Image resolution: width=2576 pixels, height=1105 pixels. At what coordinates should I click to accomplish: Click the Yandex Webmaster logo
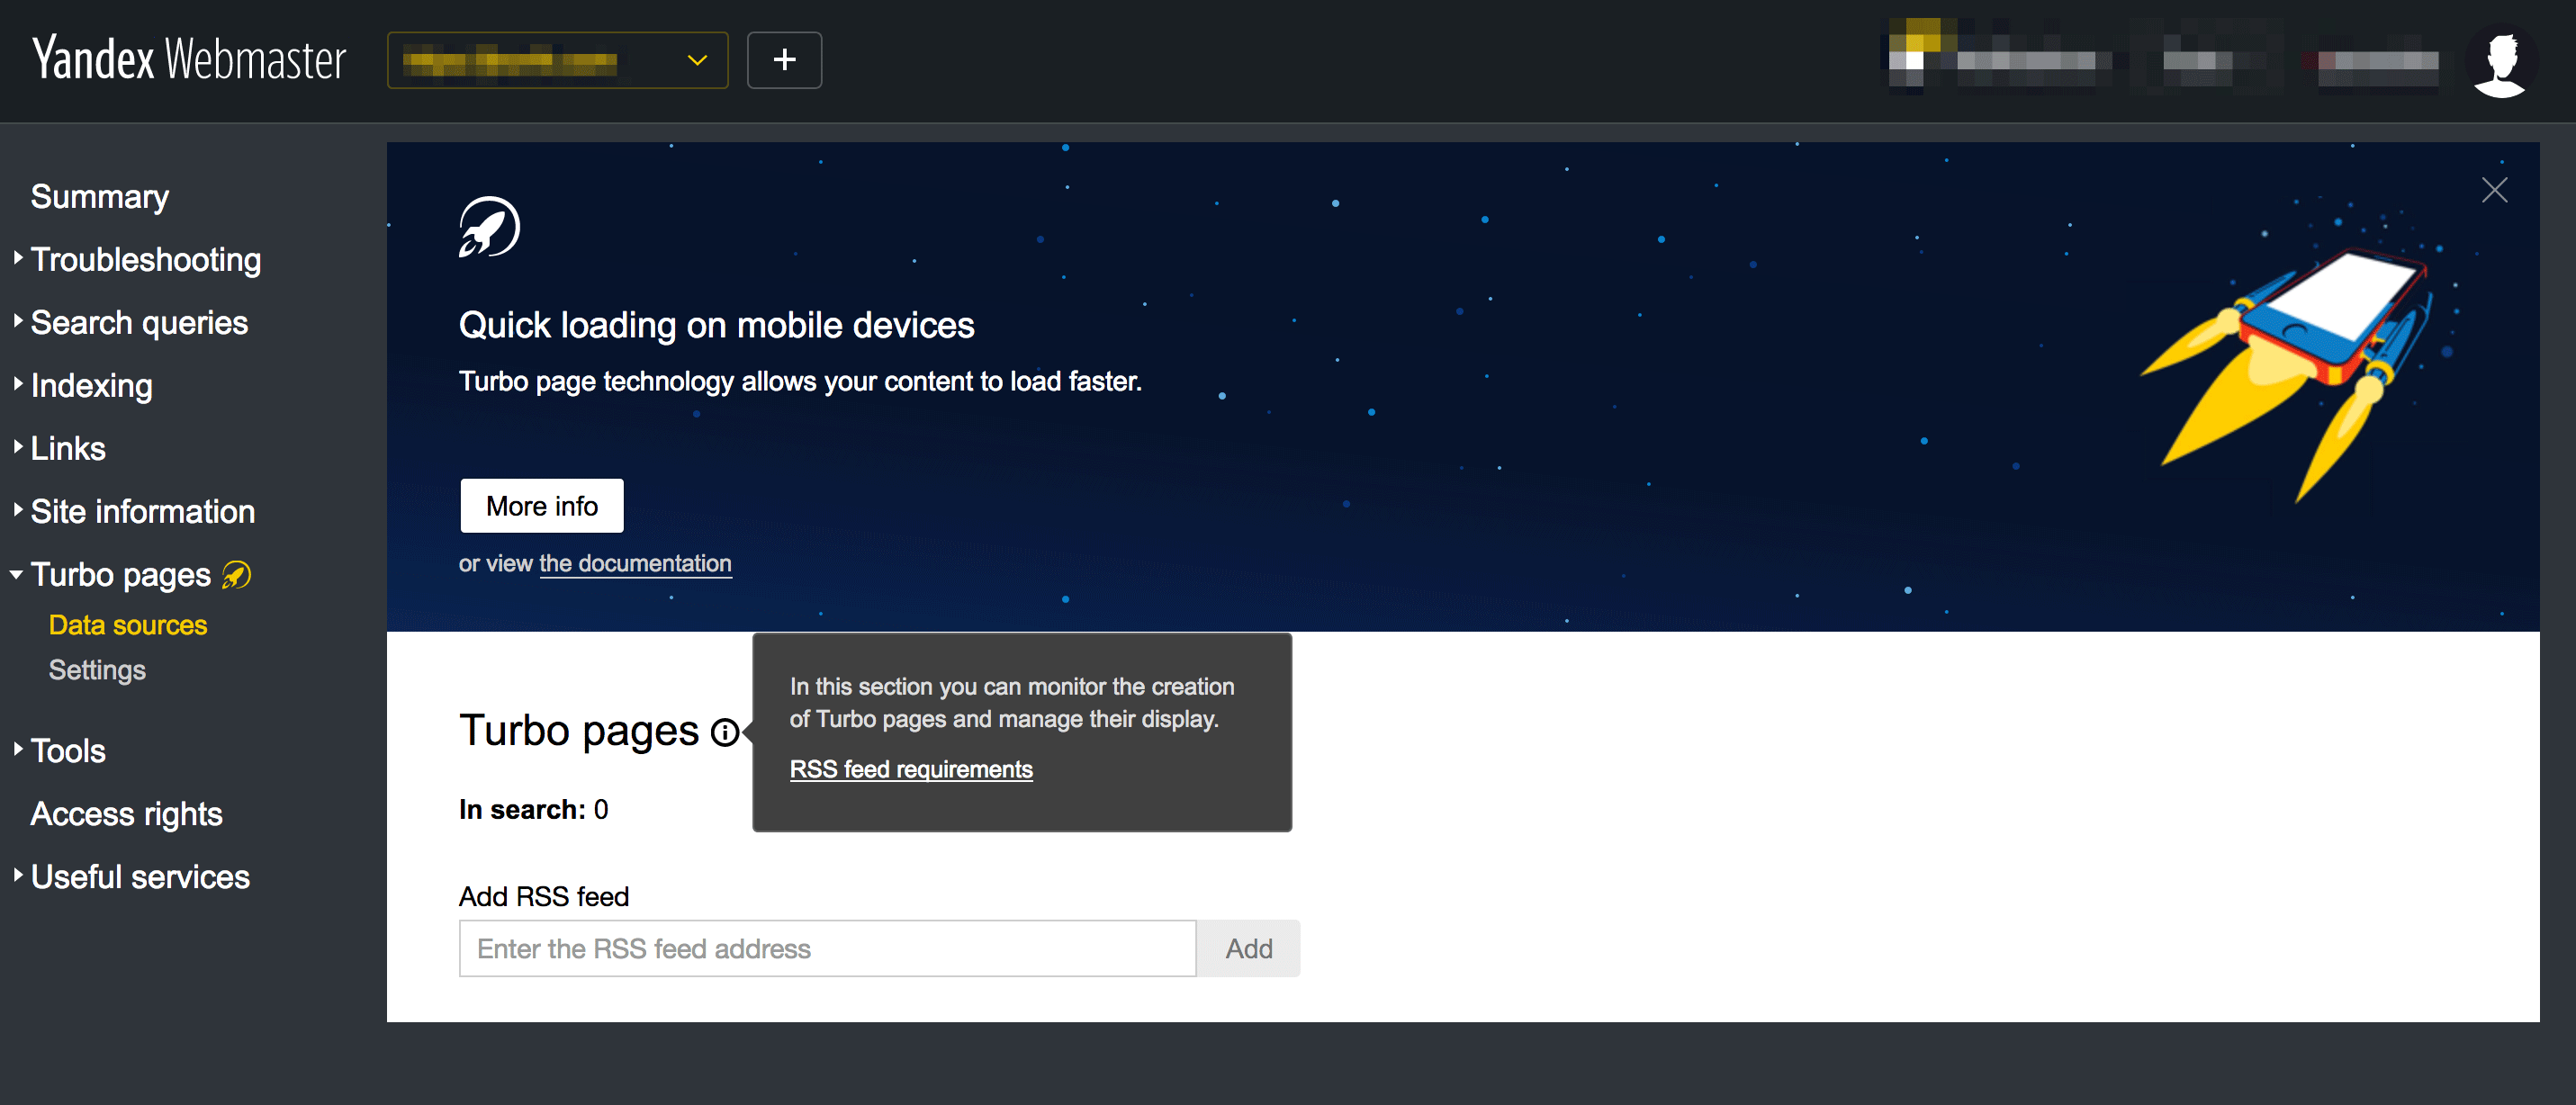[188, 59]
